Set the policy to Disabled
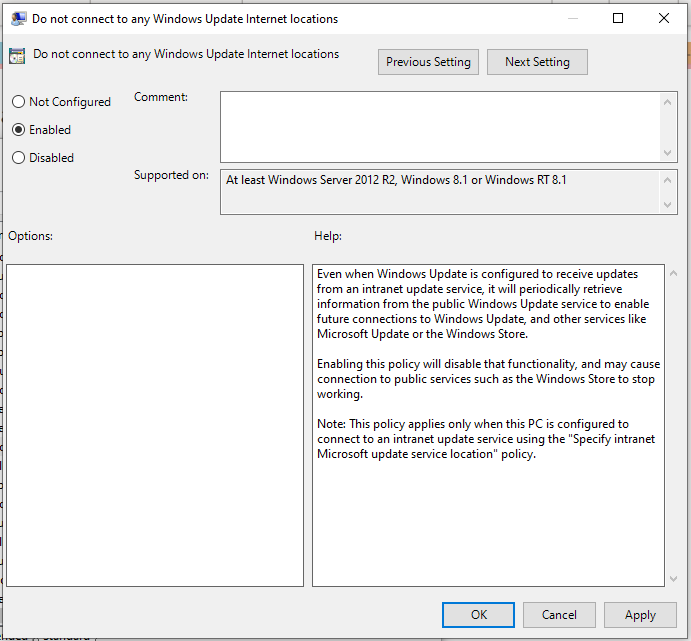The image size is (691, 641). point(18,158)
